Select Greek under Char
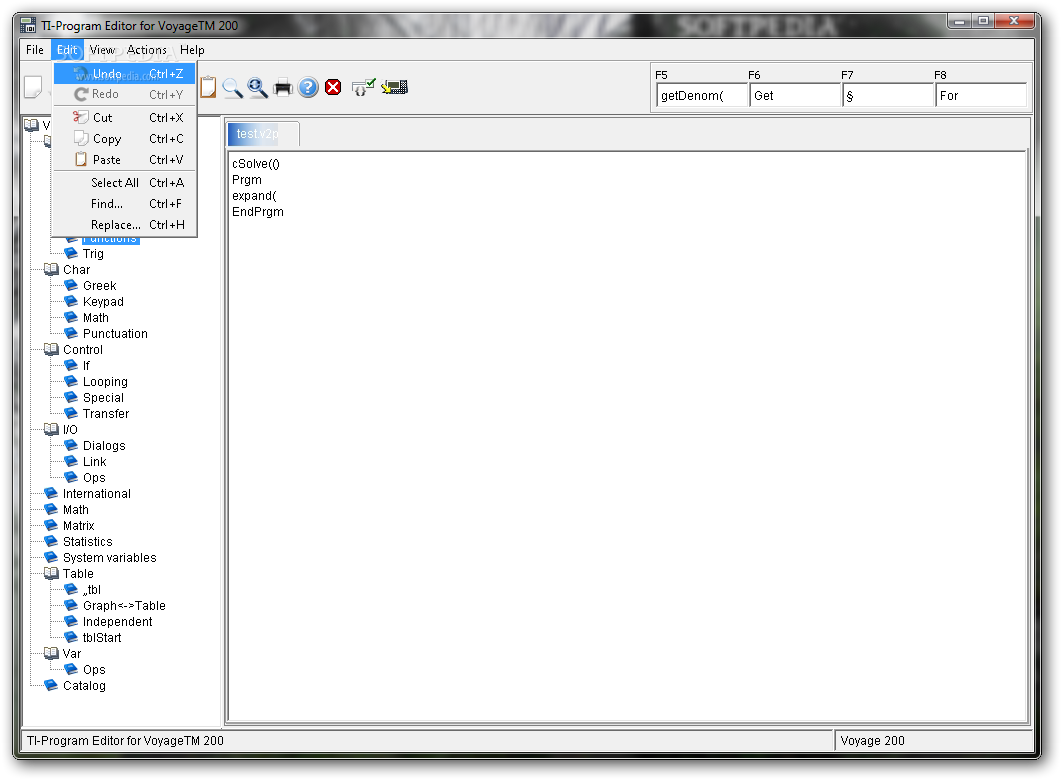The image size is (1062, 780). 100,286
